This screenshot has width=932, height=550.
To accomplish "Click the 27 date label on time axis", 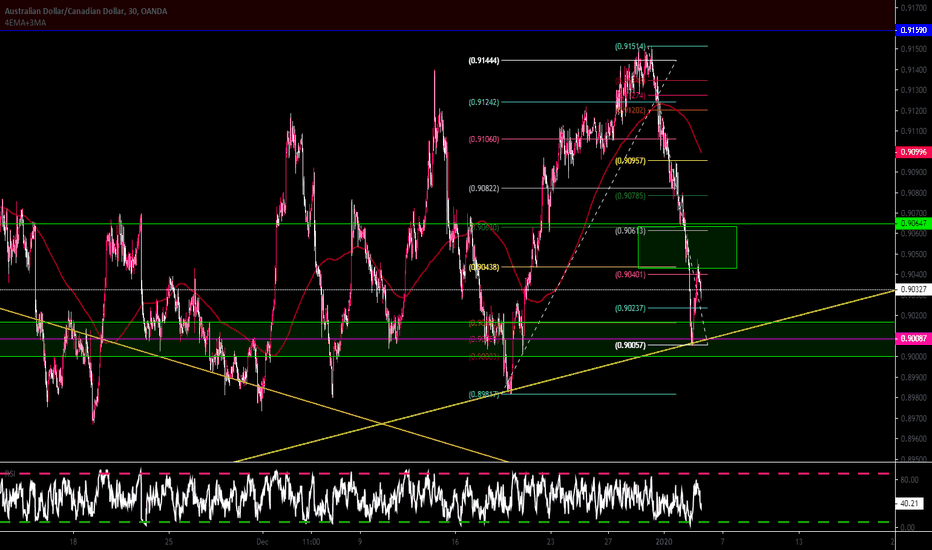I will pos(608,542).
